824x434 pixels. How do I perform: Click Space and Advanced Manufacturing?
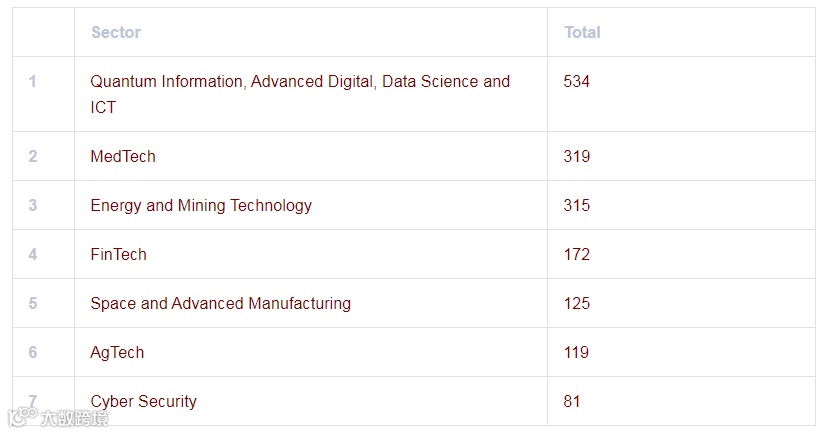pyautogui.click(x=220, y=303)
